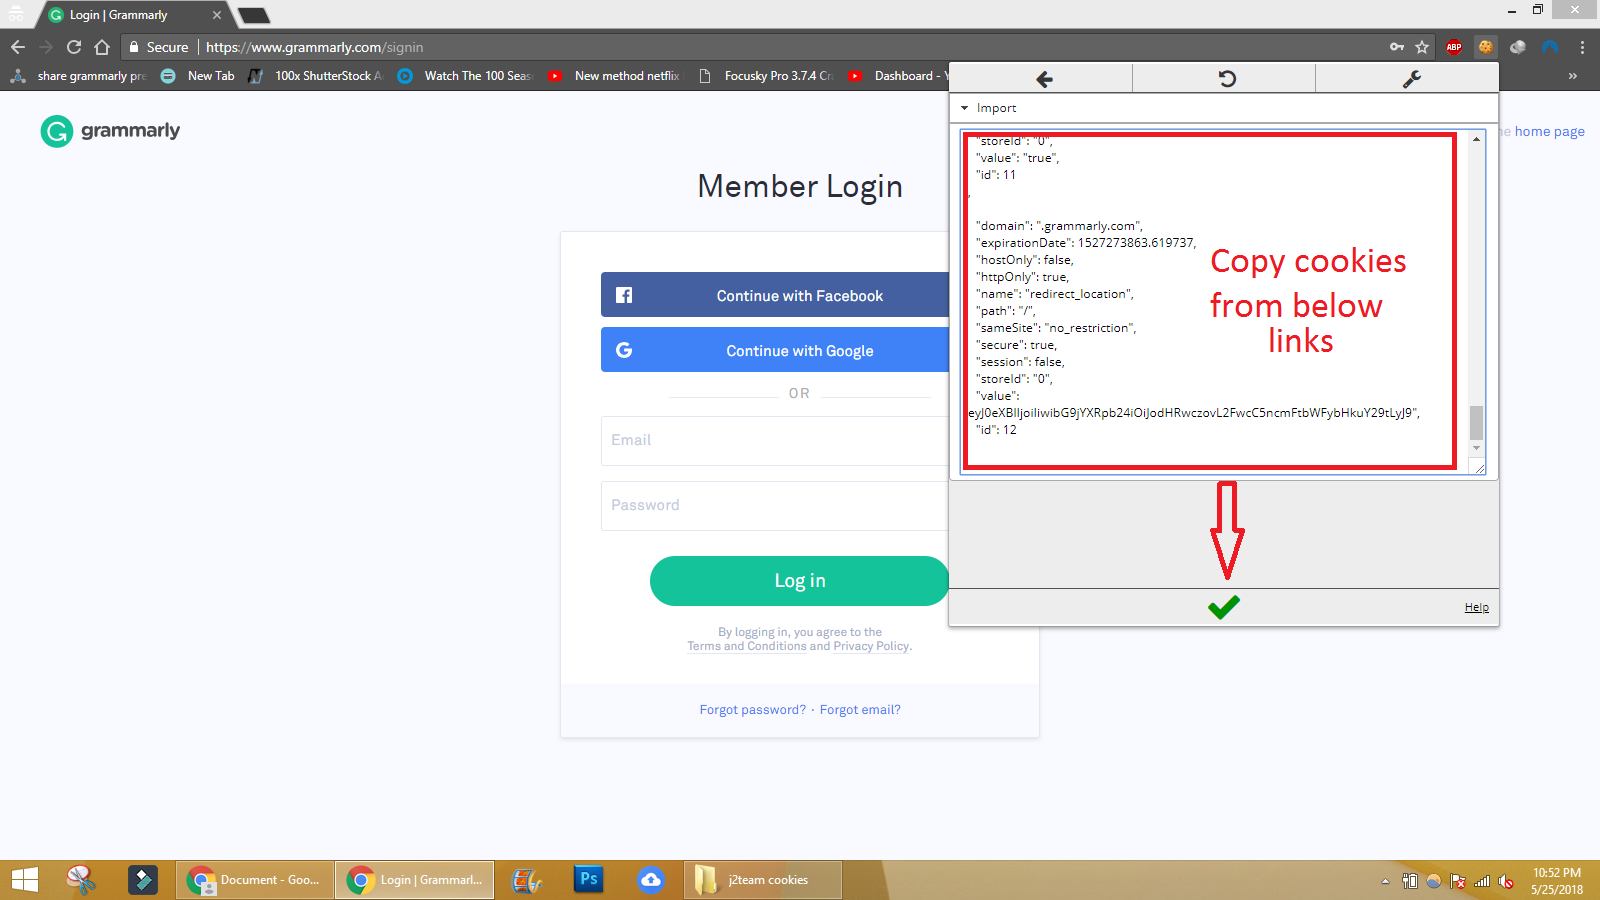This screenshot has height=900, width=1600.
Task: Click the Password input field
Action: 775,506
